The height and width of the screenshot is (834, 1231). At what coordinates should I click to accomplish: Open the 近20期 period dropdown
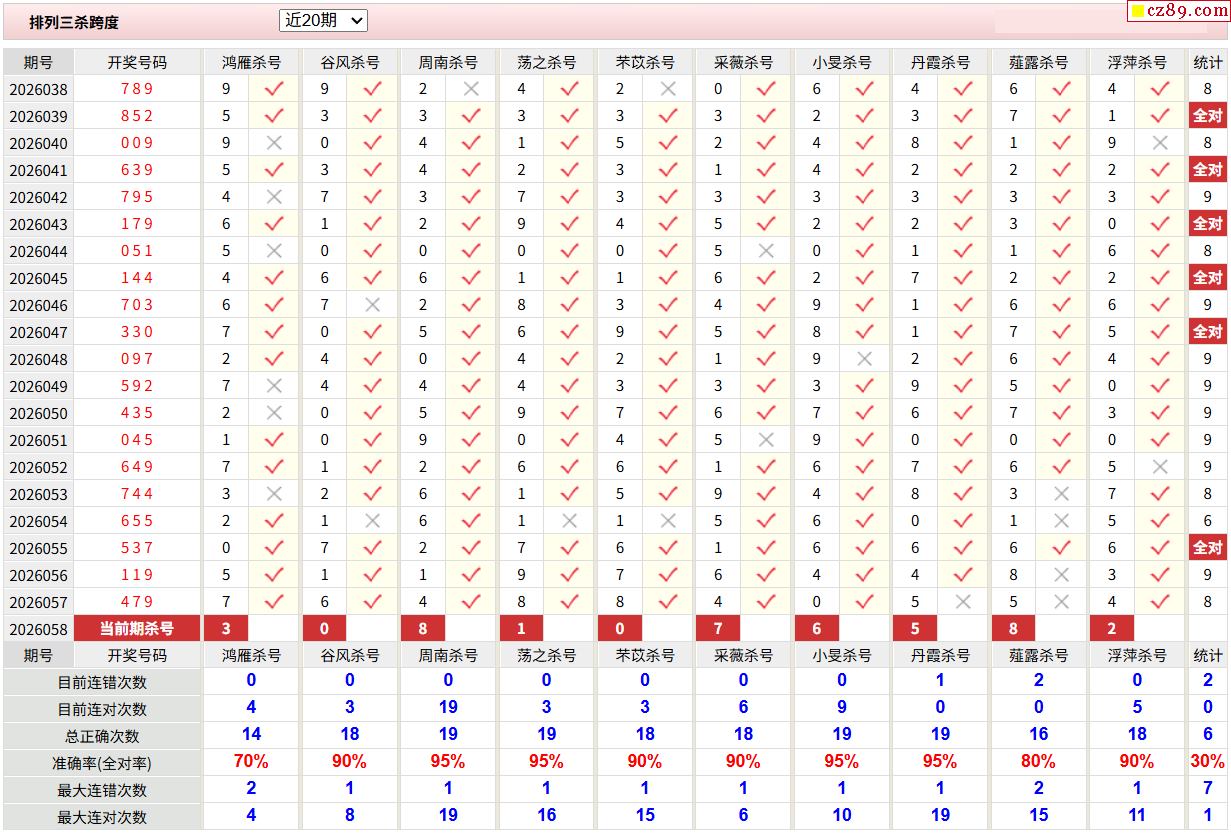click(x=323, y=20)
